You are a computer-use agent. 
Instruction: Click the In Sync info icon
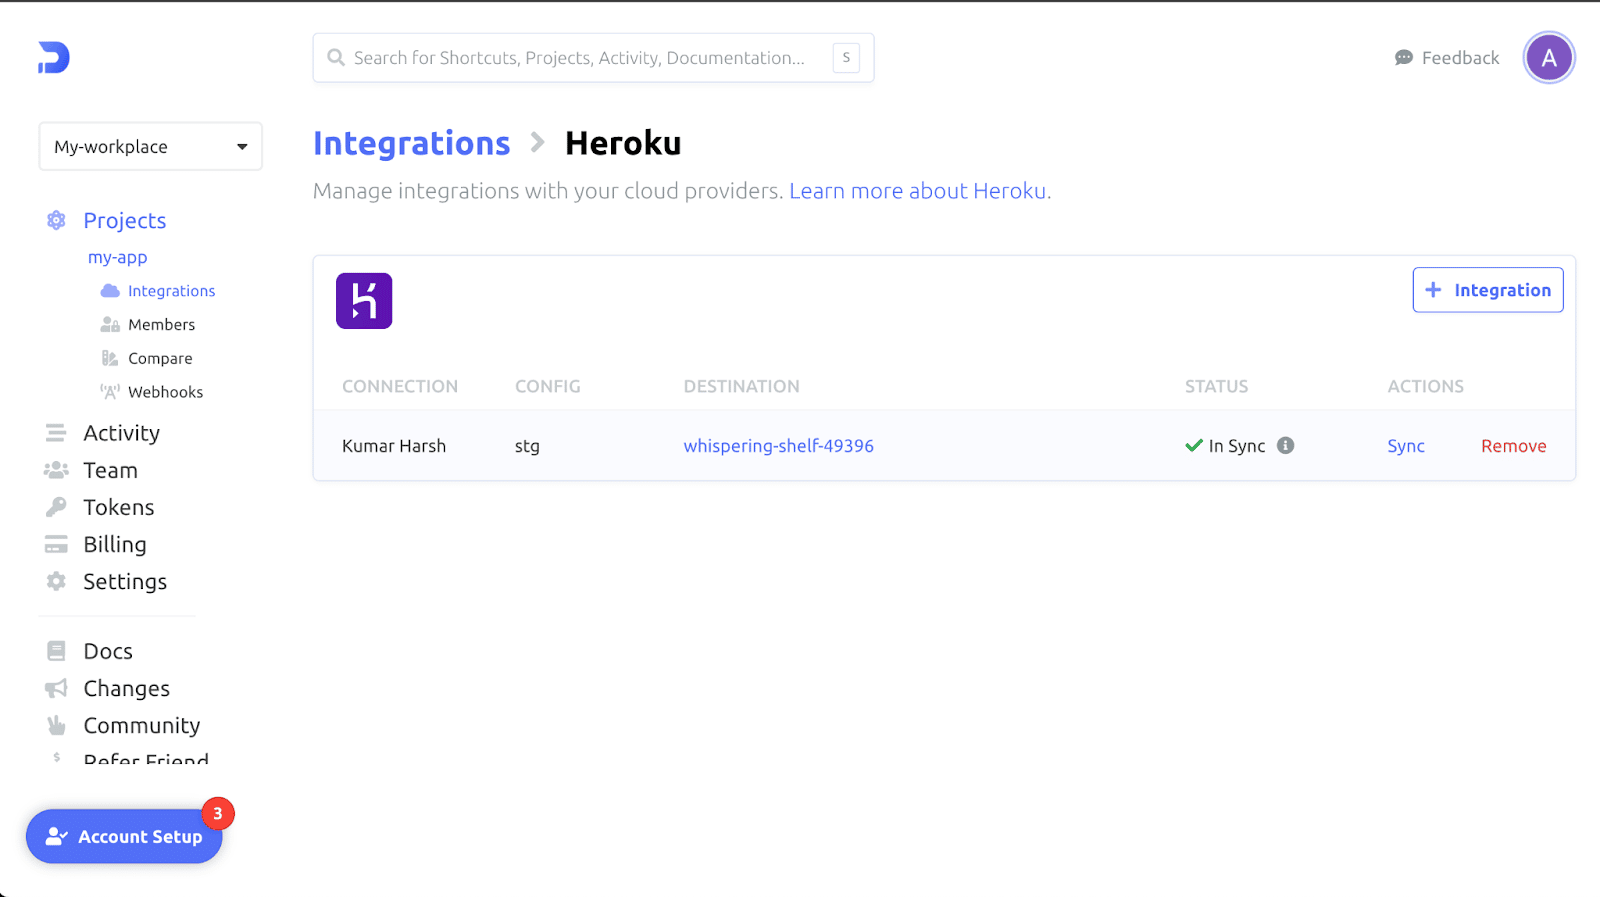pyautogui.click(x=1286, y=446)
